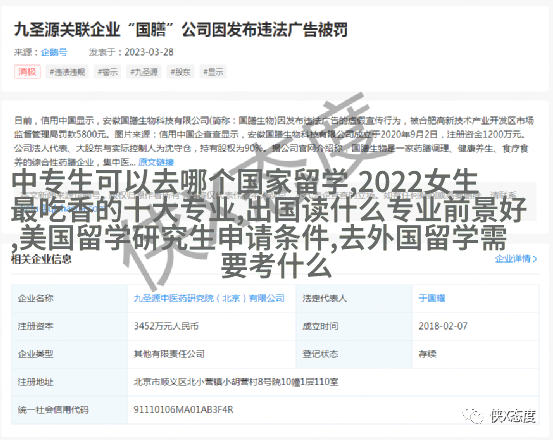Click the 其他有限责任公司 company type value
Screen dimensions: 553x440
click(x=169, y=354)
